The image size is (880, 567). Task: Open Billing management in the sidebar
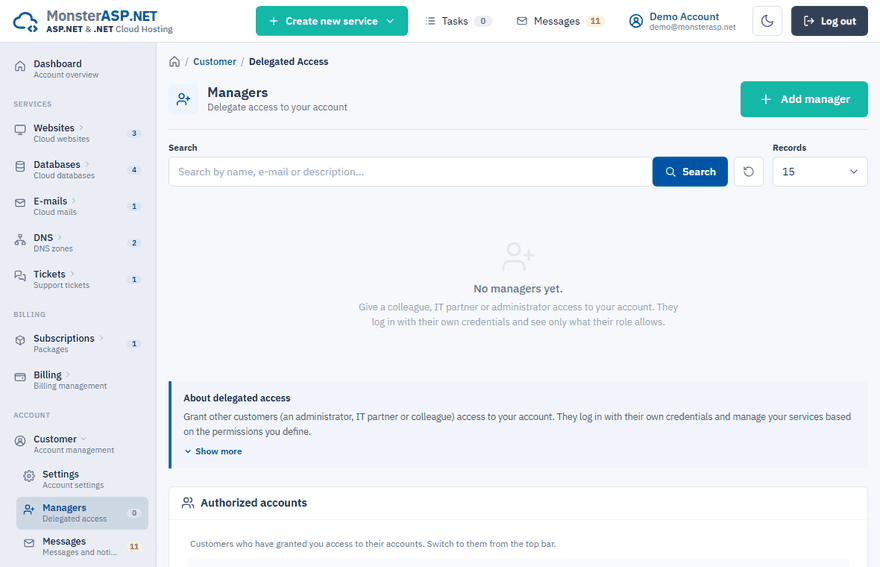(78, 379)
